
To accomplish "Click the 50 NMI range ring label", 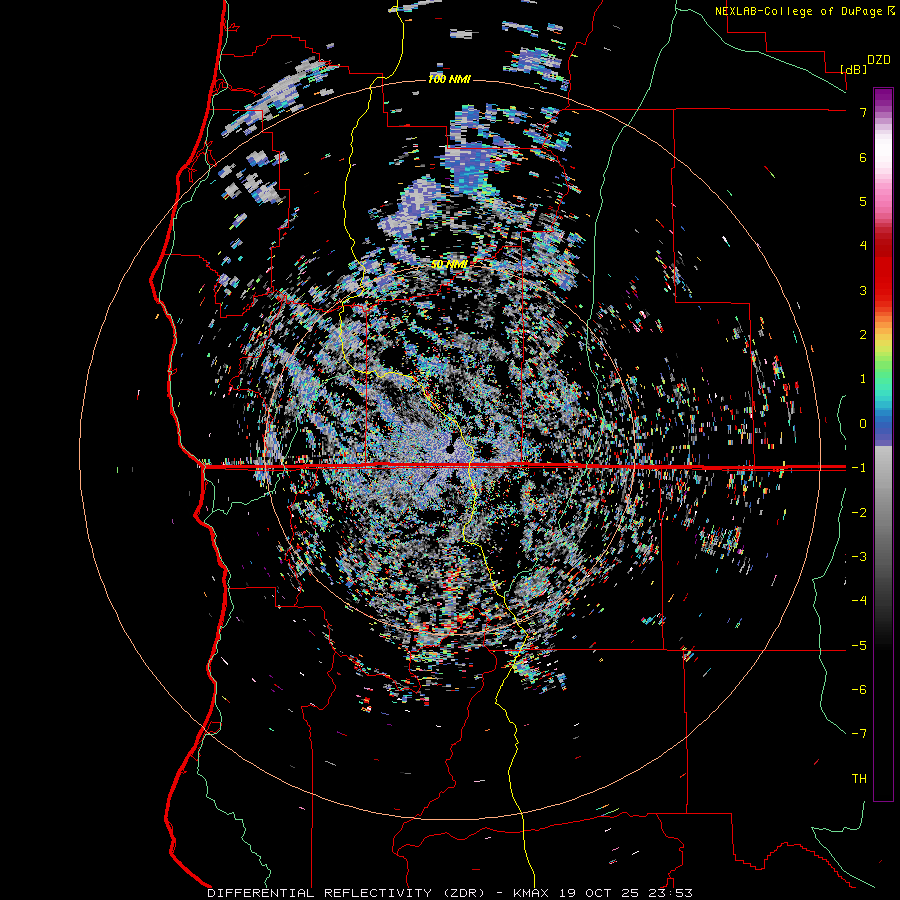I will [x=449, y=264].
